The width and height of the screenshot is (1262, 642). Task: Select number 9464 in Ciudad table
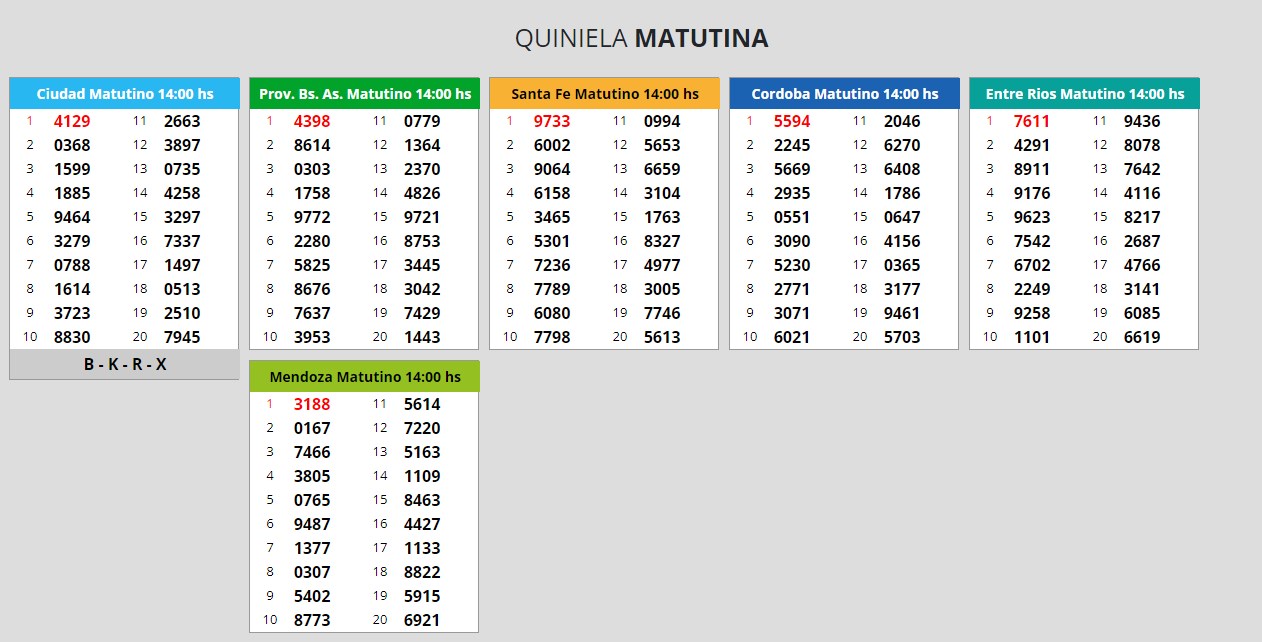[72, 217]
